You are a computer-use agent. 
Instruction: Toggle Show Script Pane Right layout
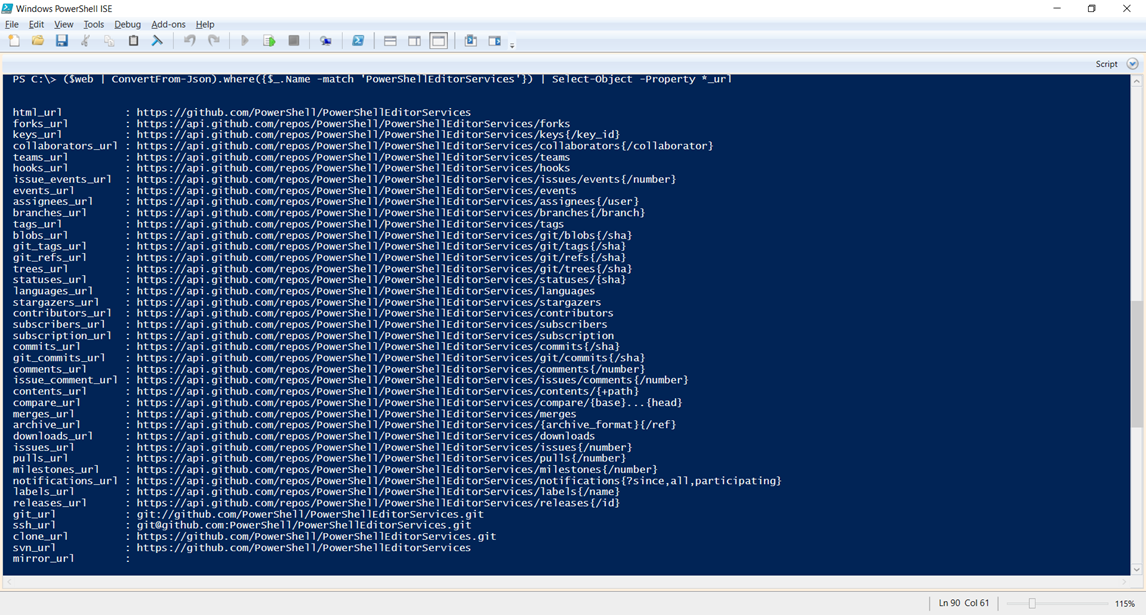point(413,40)
